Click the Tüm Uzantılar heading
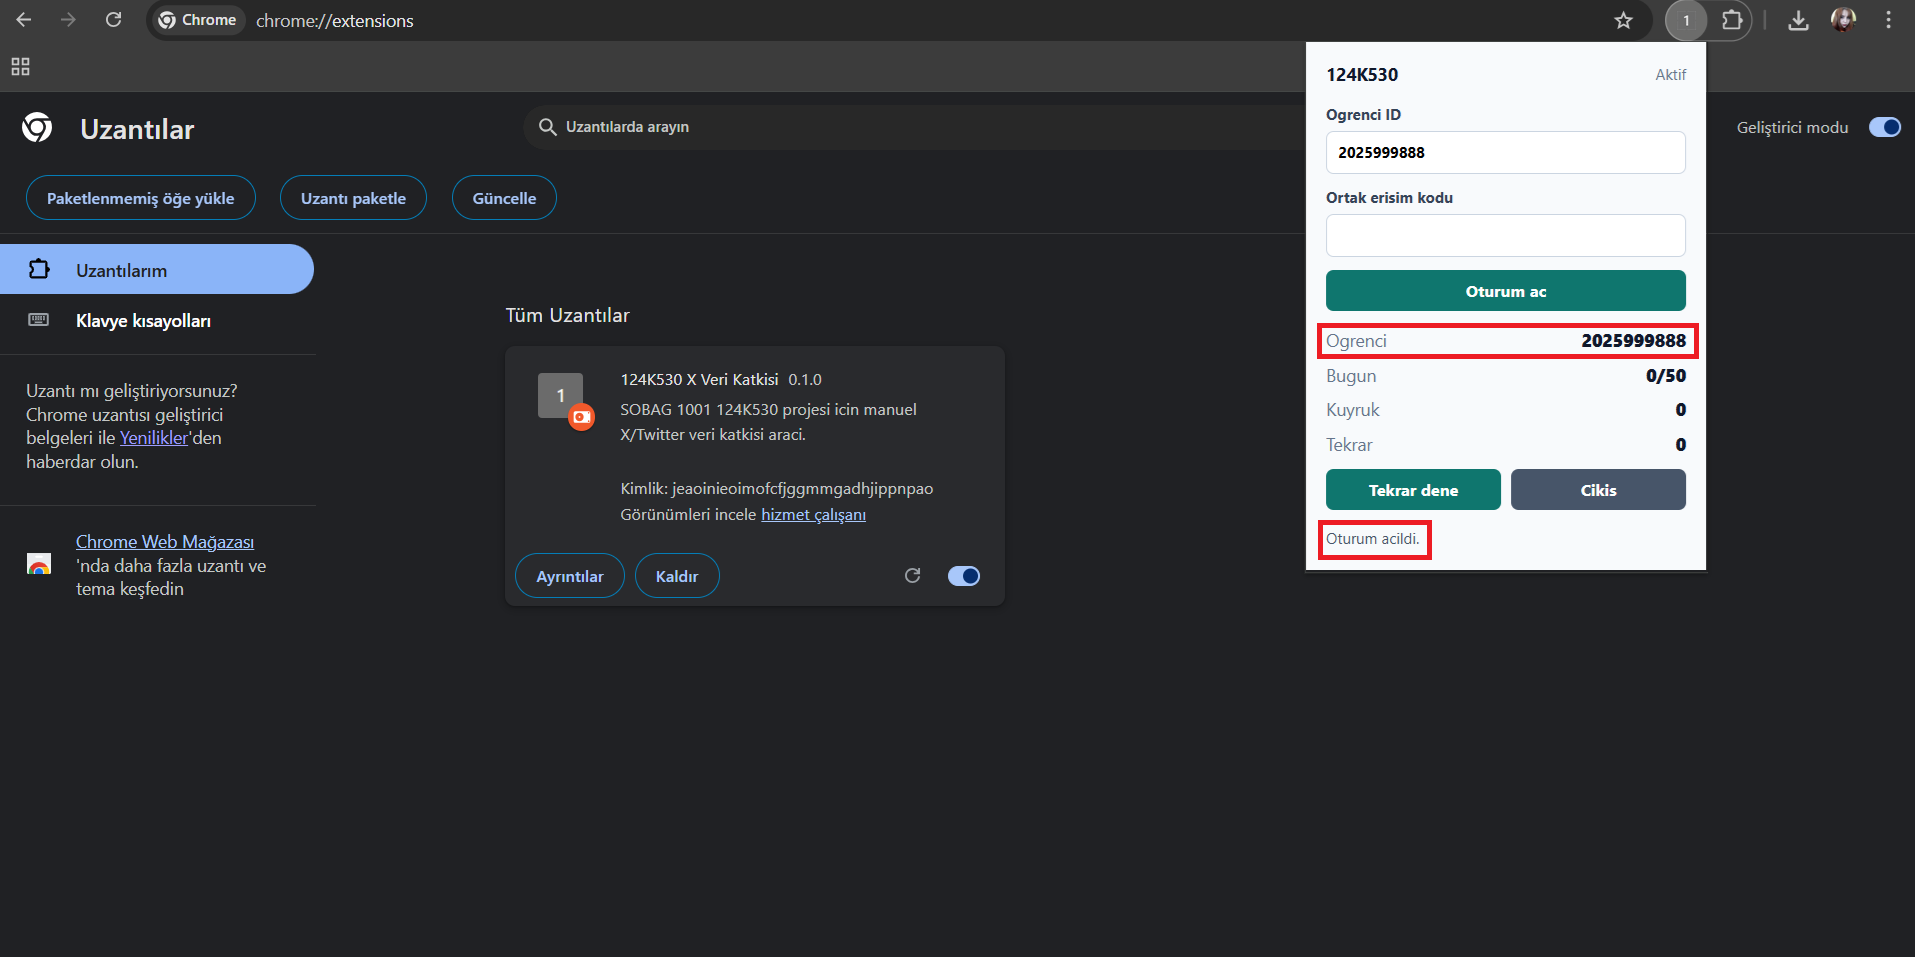Image resolution: width=1915 pixels, height=957 pixels. (567, 315)
